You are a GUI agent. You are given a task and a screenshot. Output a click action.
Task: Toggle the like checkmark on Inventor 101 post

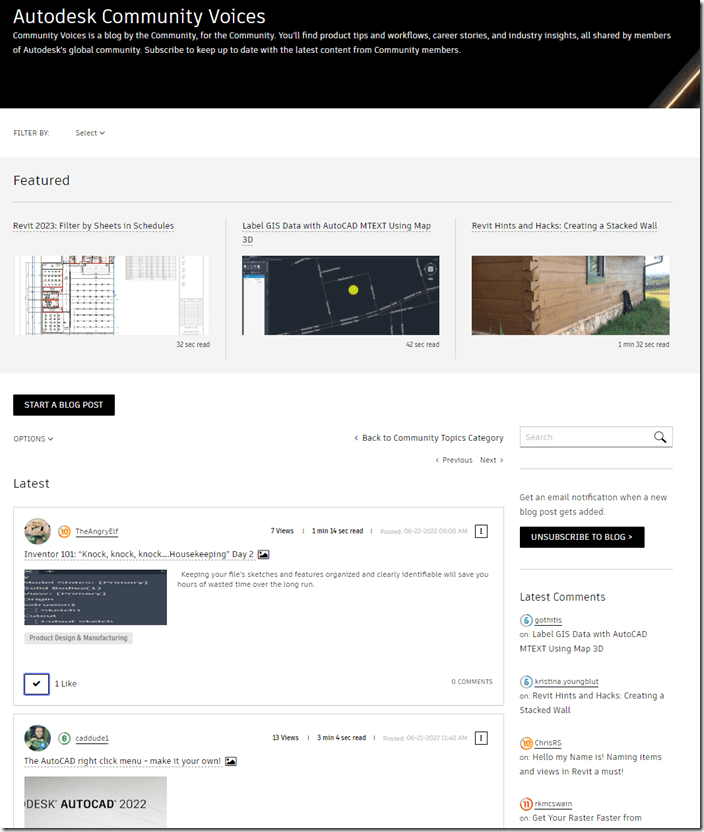[36, 684]
